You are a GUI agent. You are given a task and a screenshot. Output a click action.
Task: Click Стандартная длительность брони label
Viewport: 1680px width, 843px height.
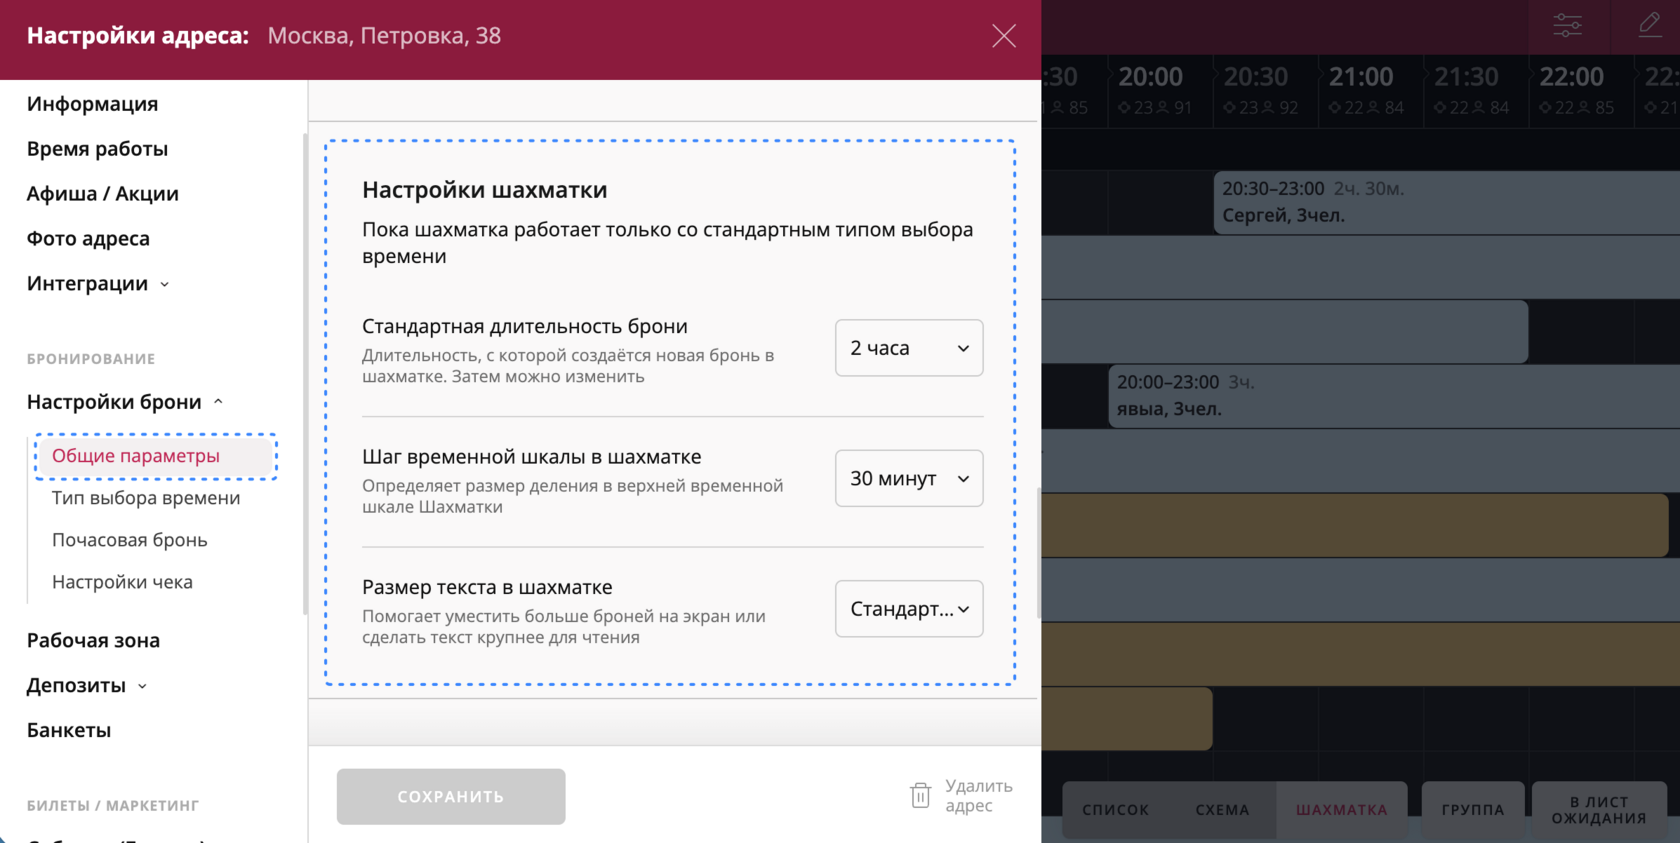coord(525,326)
